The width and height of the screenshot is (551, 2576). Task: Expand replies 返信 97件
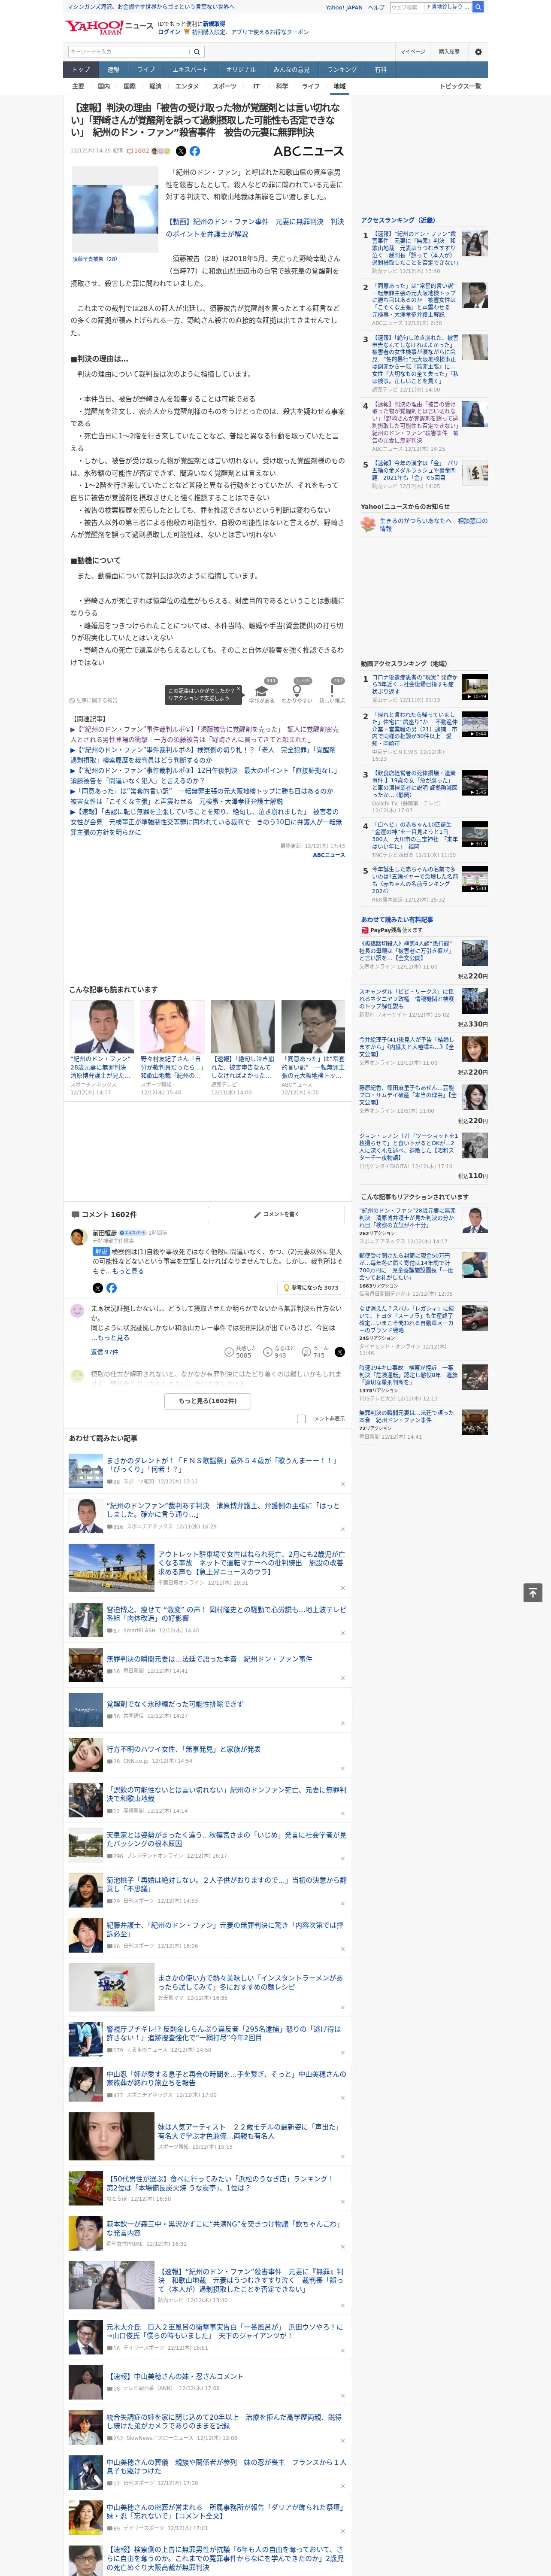point(105,1351)
